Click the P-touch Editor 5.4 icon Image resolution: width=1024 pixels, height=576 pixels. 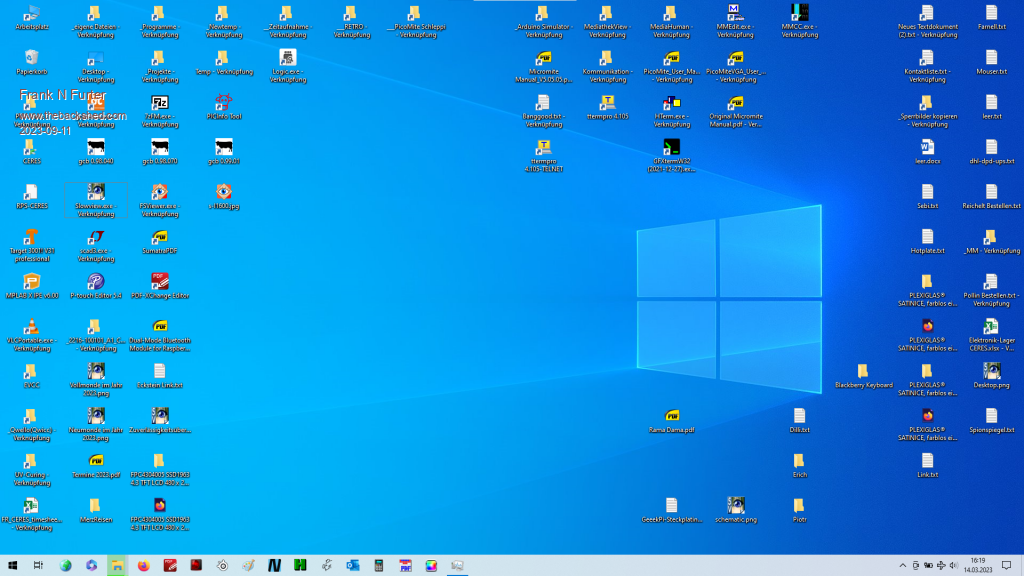(95, 282)
